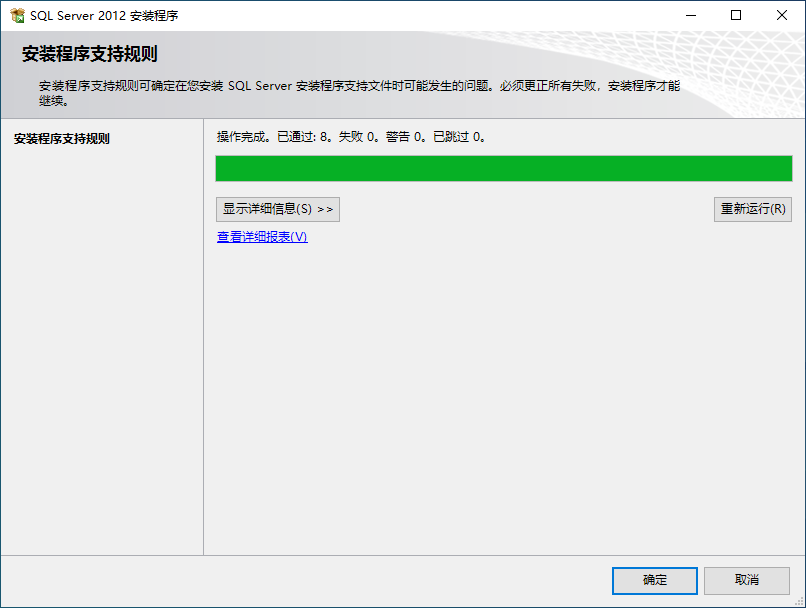The image size is (806, 608).
Task: Click the blank details area under the report link
Action: 504,401
